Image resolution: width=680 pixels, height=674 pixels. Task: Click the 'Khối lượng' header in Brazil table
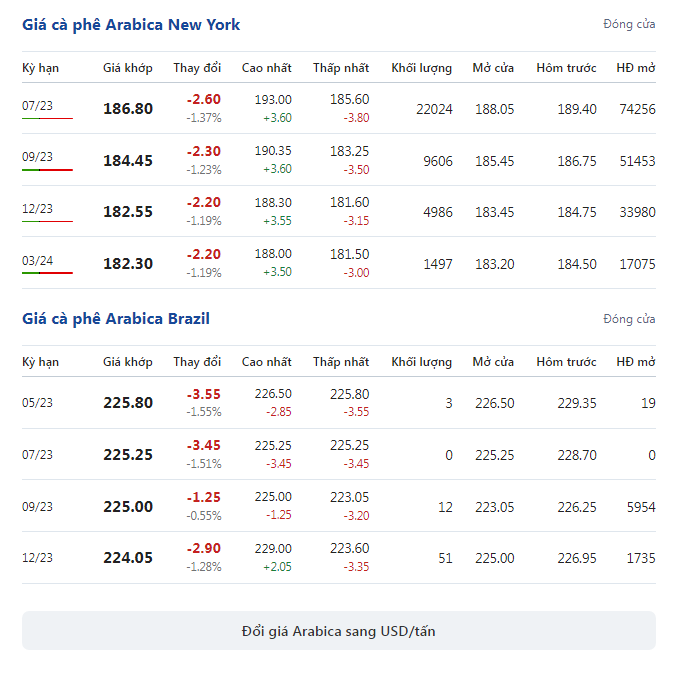[422, 362]
